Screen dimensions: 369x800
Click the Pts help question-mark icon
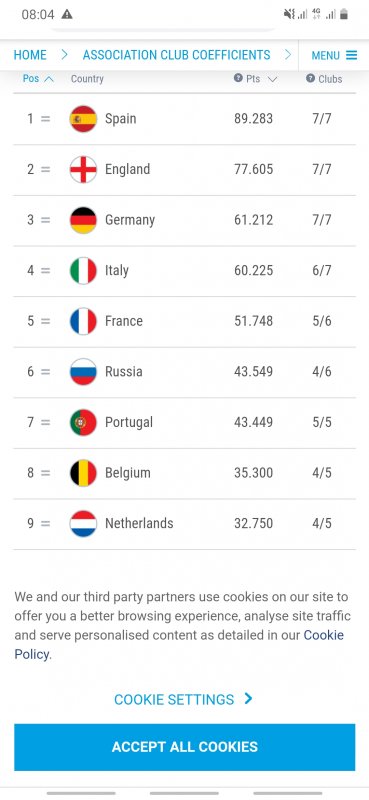click(x=238, y=78)
